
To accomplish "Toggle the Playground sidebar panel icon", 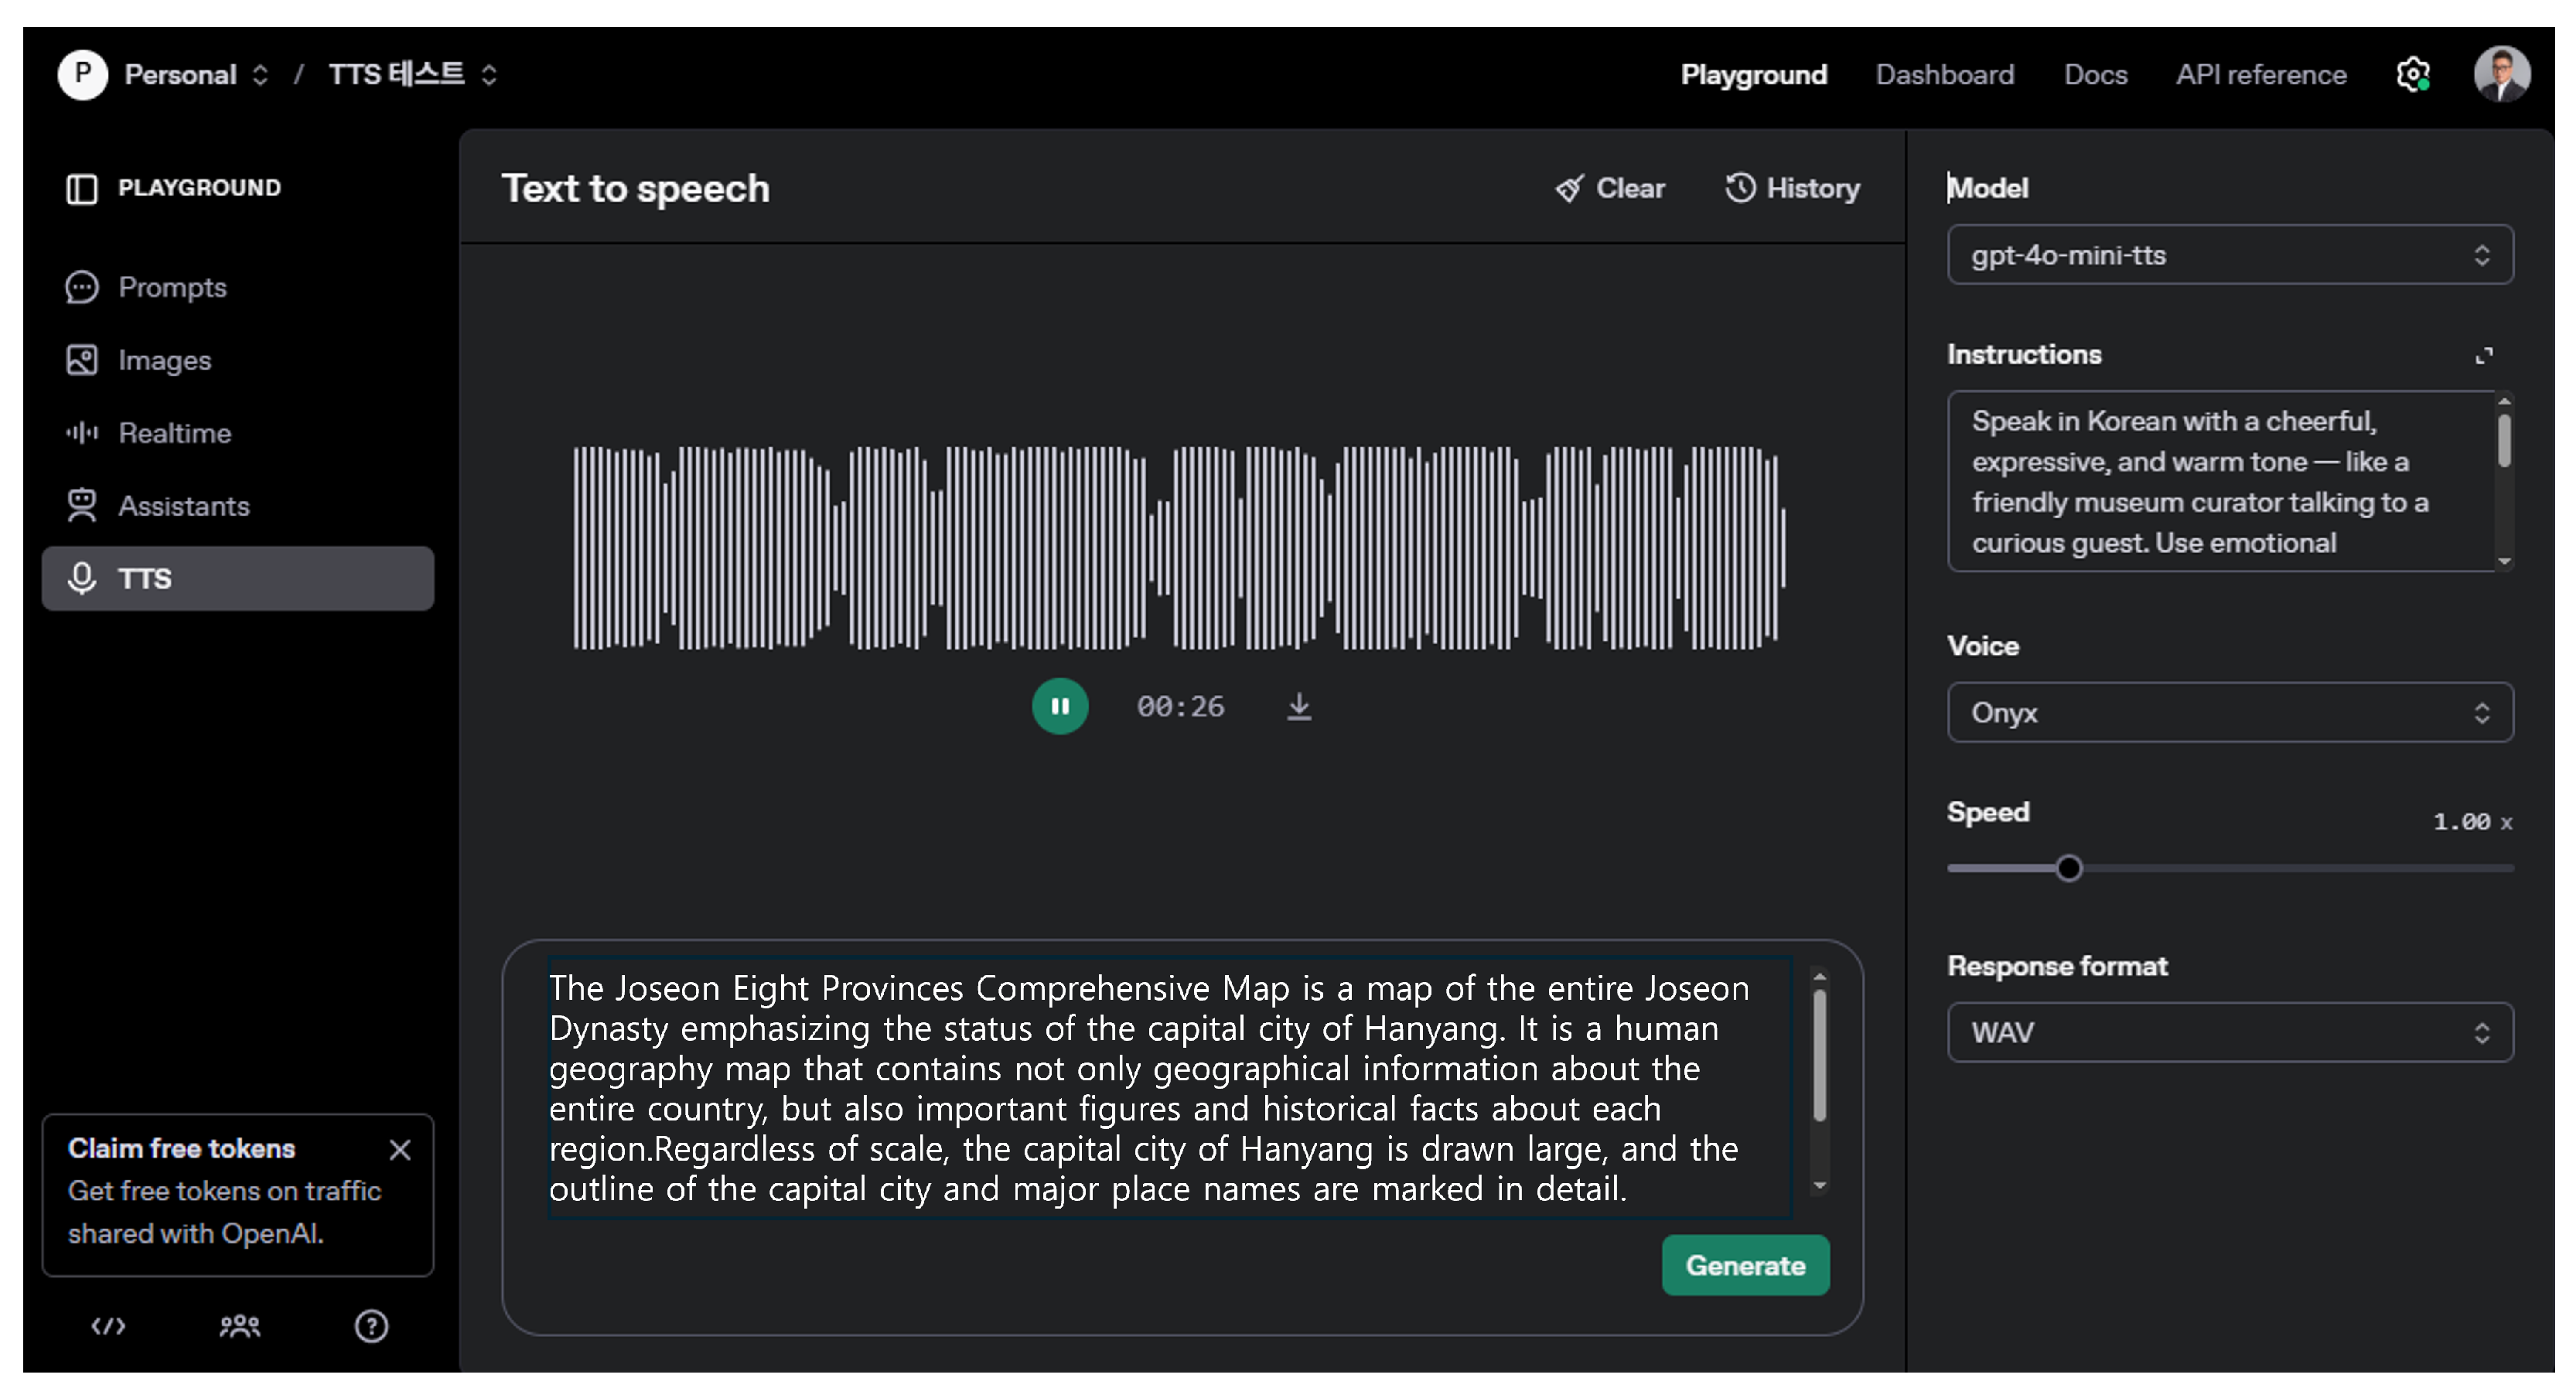I will [82, 188].
